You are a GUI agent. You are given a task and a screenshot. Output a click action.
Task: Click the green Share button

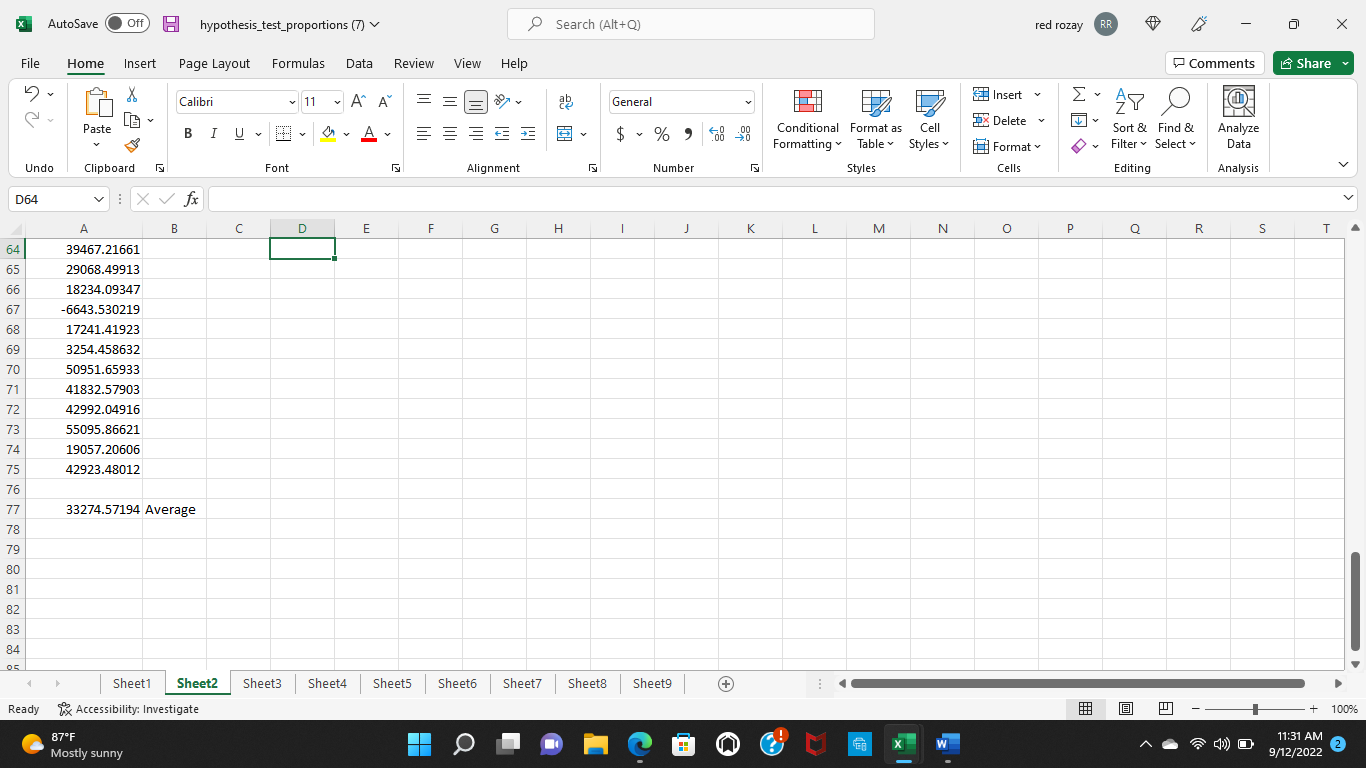click(x=1313, y=63)
